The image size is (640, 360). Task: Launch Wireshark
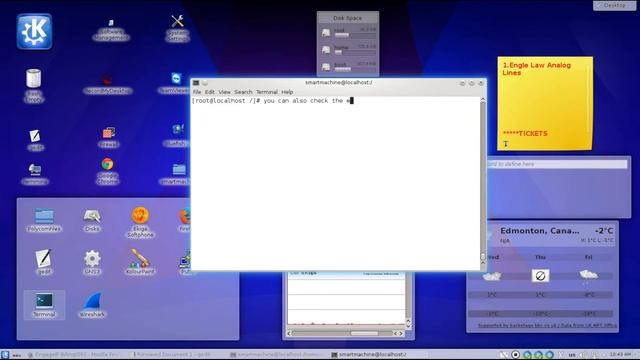point(92,305)
